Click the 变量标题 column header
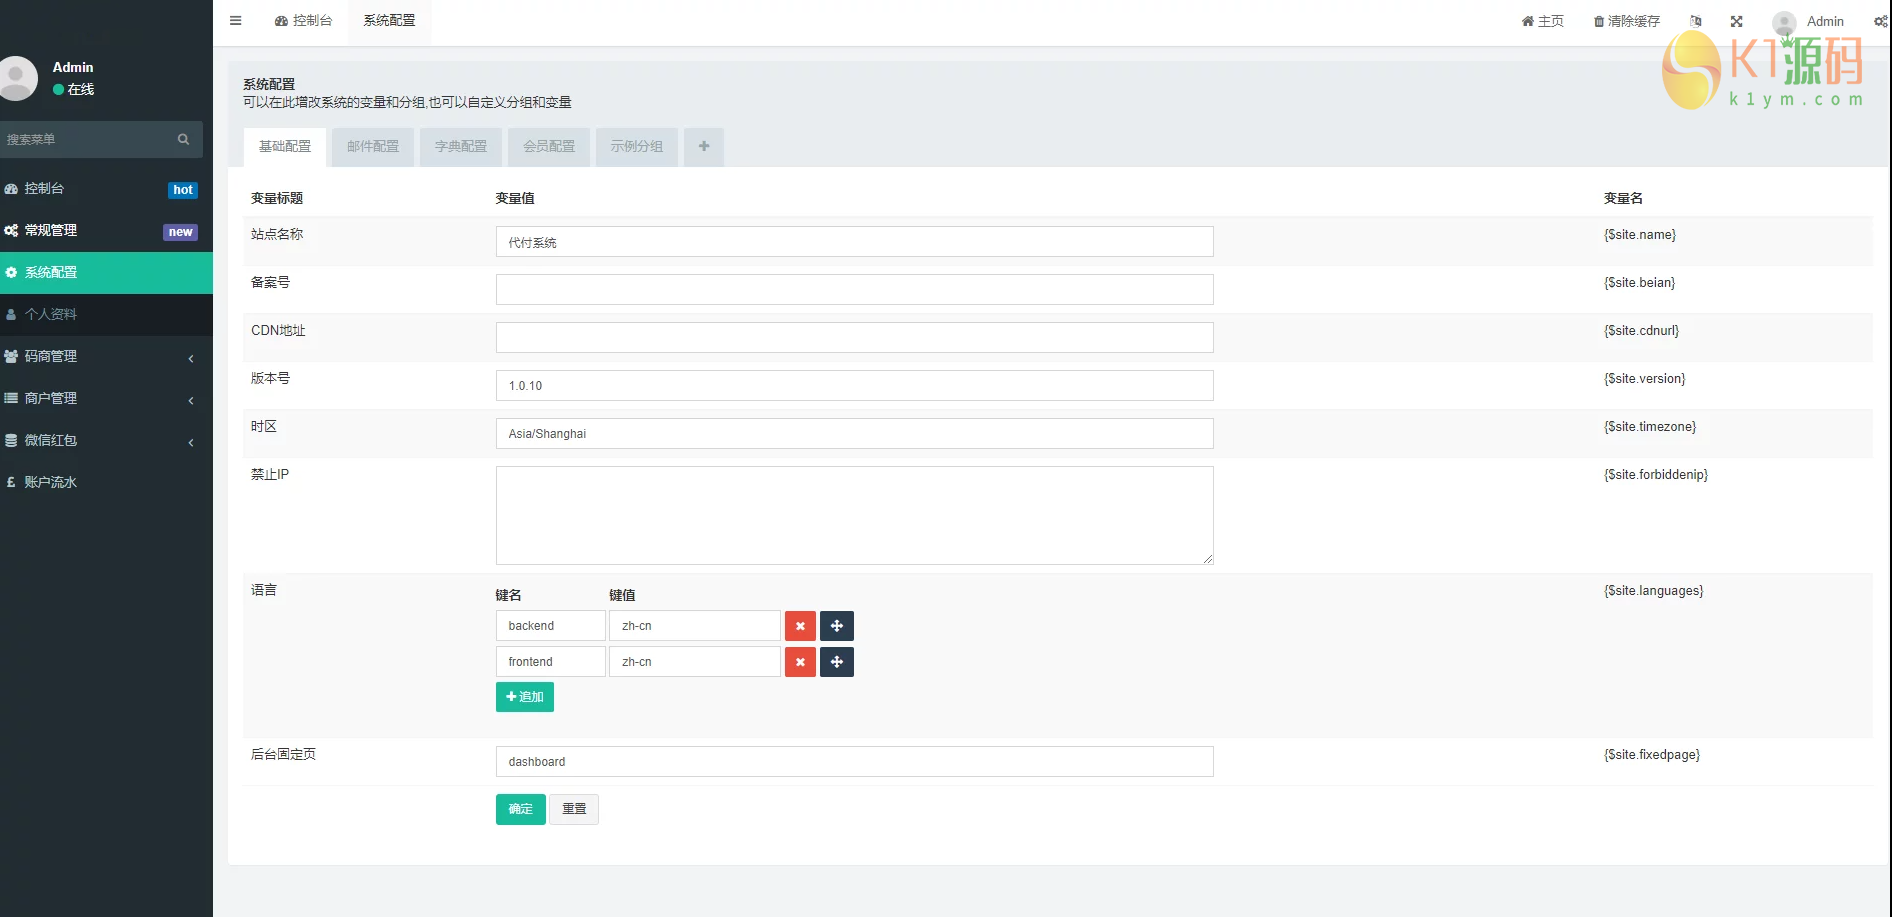Image resolution: width=1892 pixels, height=917 pixels. click(x=277, y=198)
